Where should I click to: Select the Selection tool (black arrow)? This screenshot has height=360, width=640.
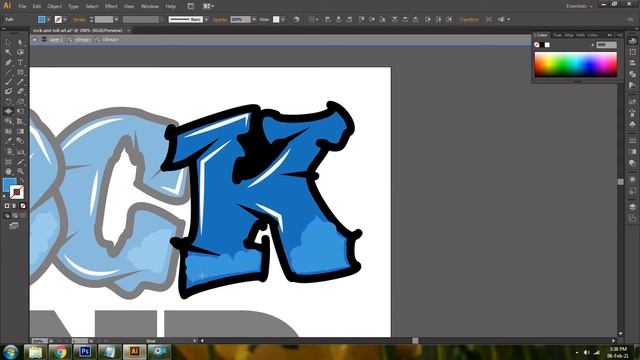click(8, 42)
